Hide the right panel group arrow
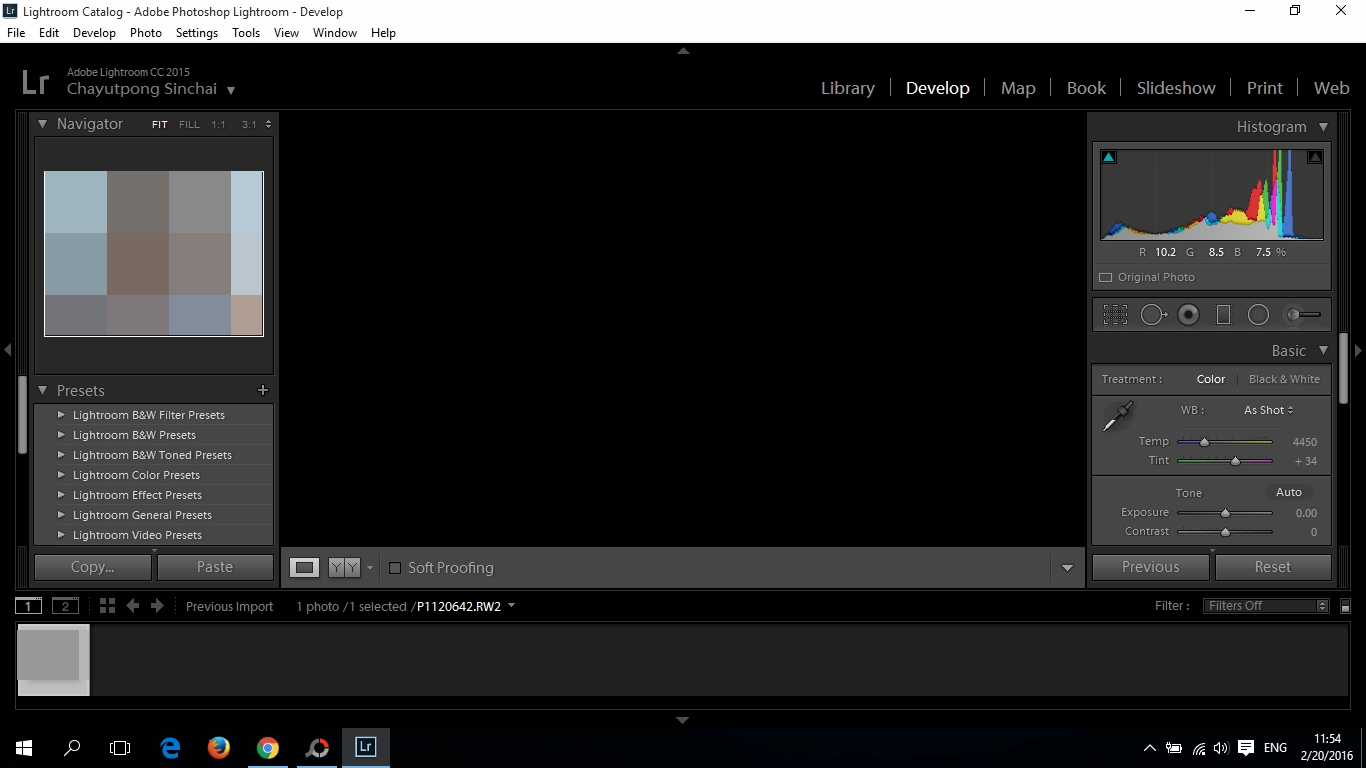The image size is (1366, 768). coord(1358,350)
